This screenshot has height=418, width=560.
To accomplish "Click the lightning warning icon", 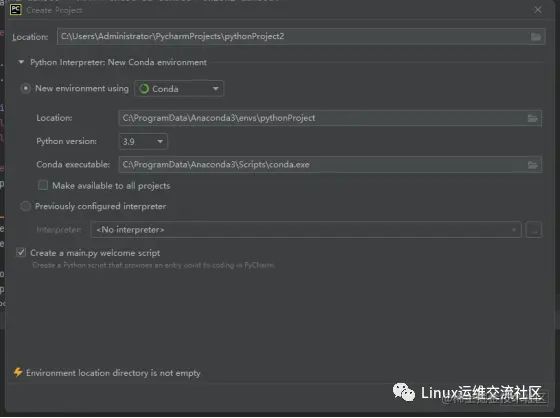I will [x=18, y=372].
